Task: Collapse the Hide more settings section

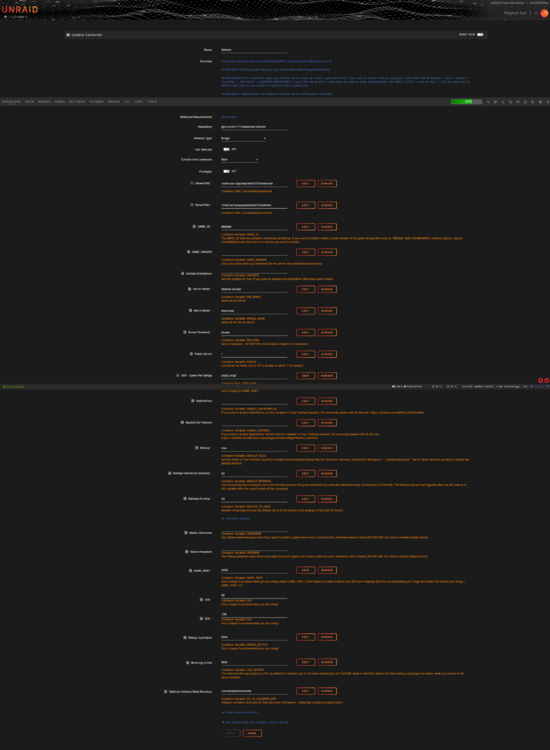Action: click(236, 518)
